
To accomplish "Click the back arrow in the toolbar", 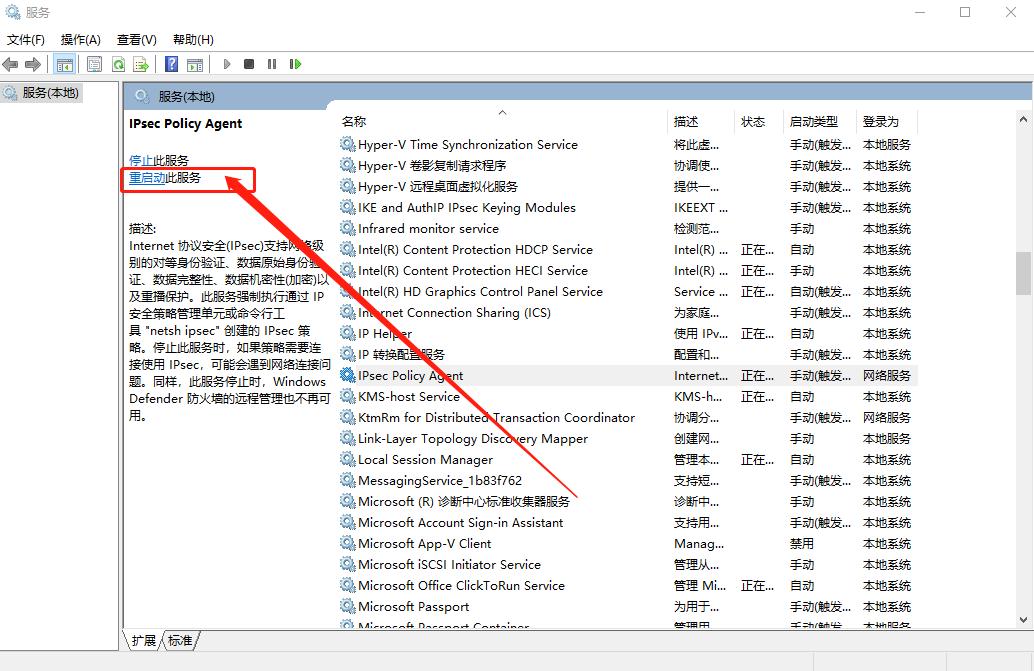I will [x=11, y=64].
